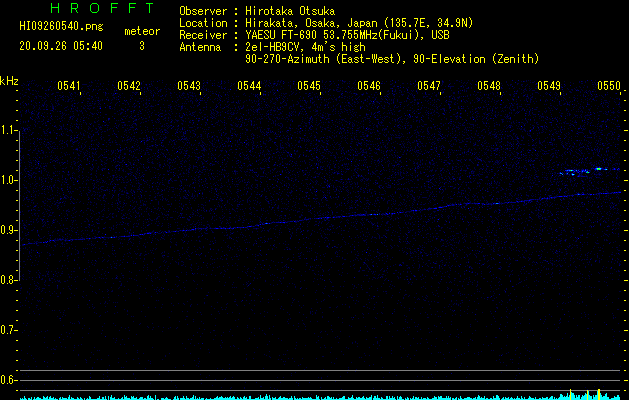629x400 pixels.
Task: Click the yellow signal spike at bottom right
Action: click(x=599, y=394)
